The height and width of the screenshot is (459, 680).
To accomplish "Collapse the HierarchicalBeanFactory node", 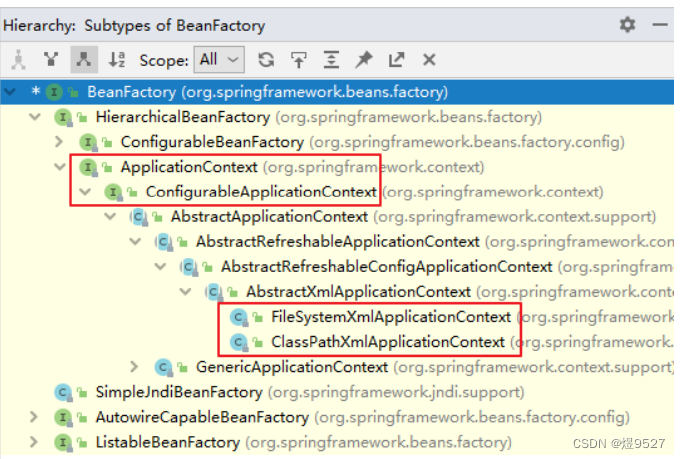I will pyautogui.click(x=35, y=117).
